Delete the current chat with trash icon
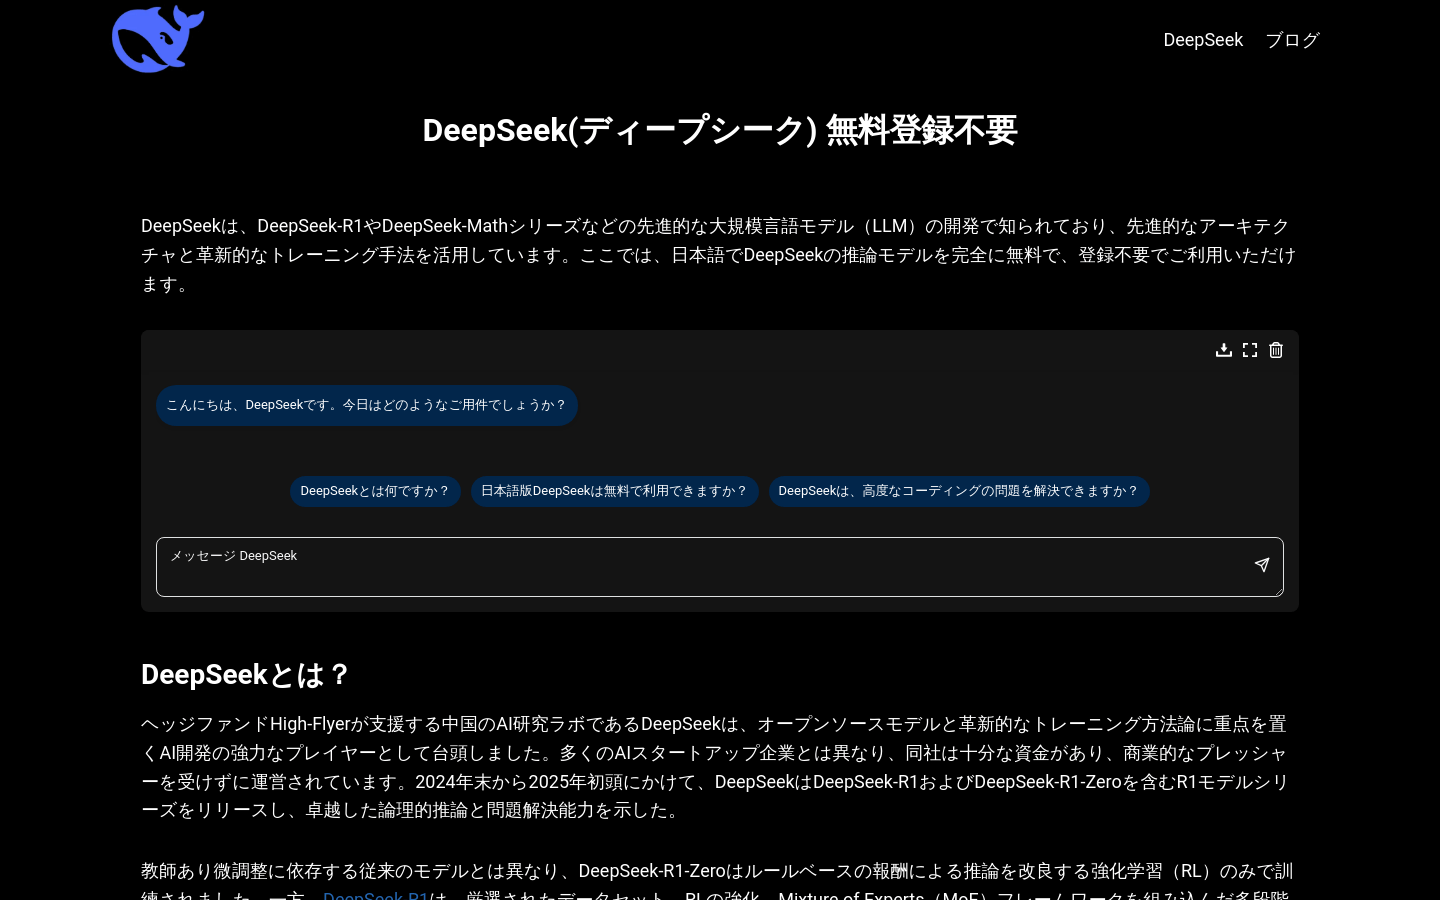Viewport: 1440px width, 900px height. [1276, 350]
